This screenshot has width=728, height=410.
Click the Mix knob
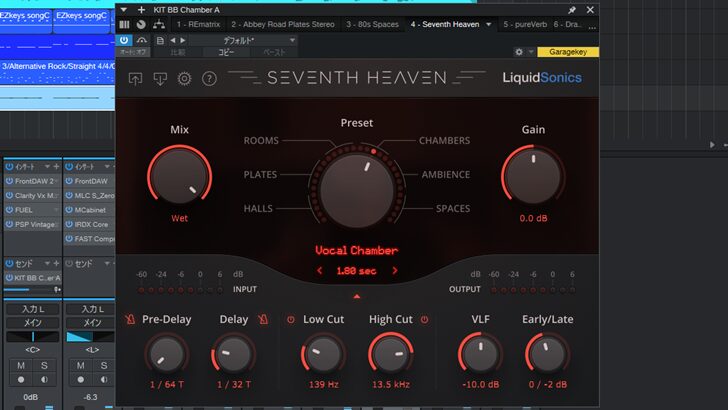pos(180,176)
